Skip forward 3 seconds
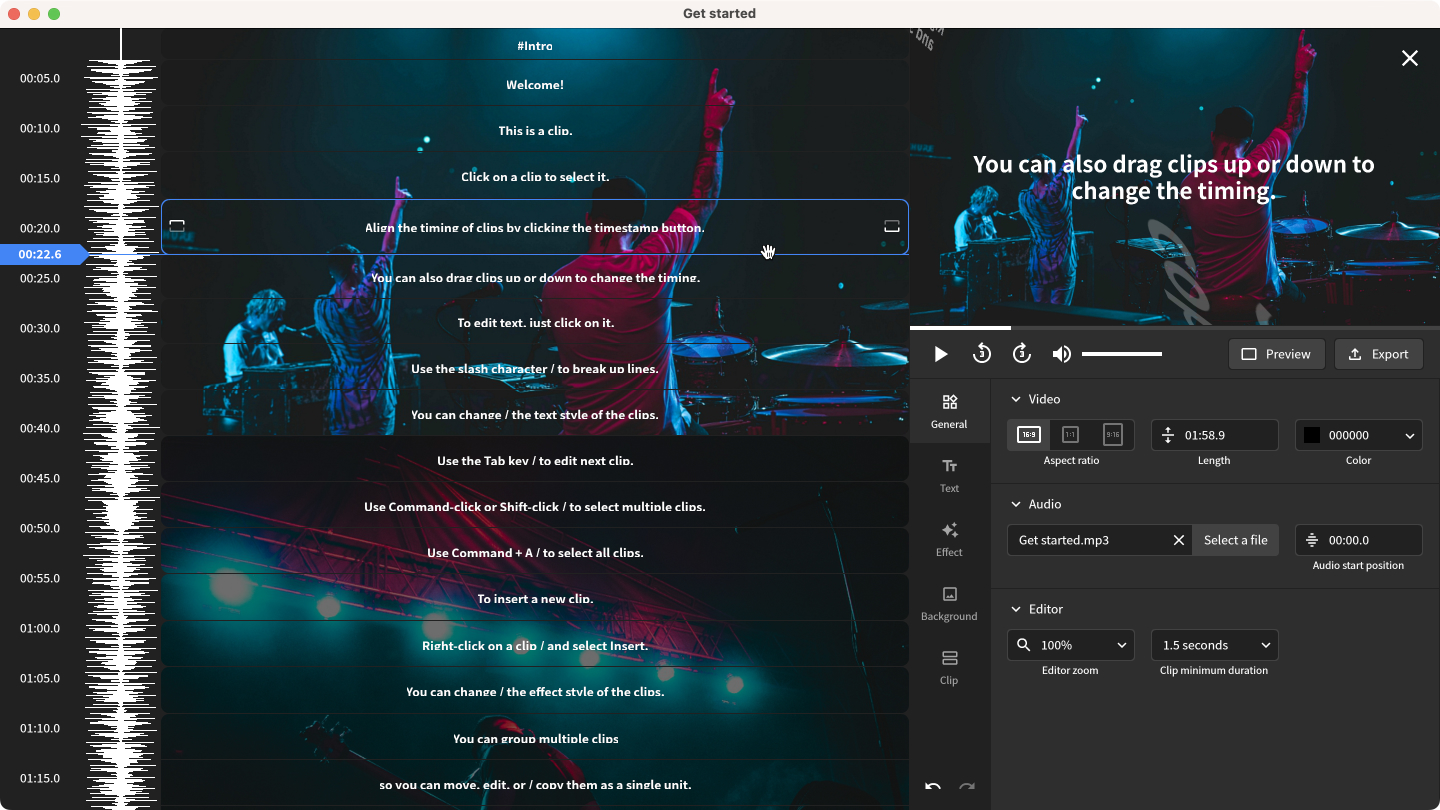The height and width of the screenshot is (810, 1440). click(x=1021, y=354)
